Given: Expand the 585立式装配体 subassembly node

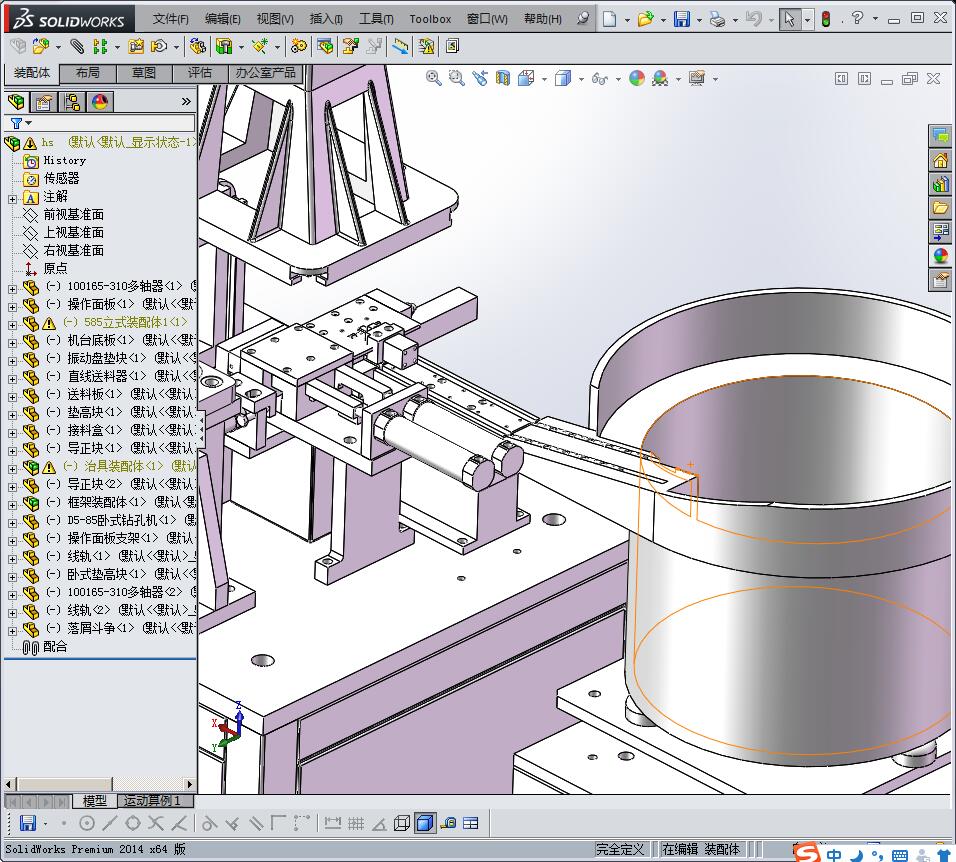Looking at the screenshot, I should pyautogui.click(x=12, y=324).
